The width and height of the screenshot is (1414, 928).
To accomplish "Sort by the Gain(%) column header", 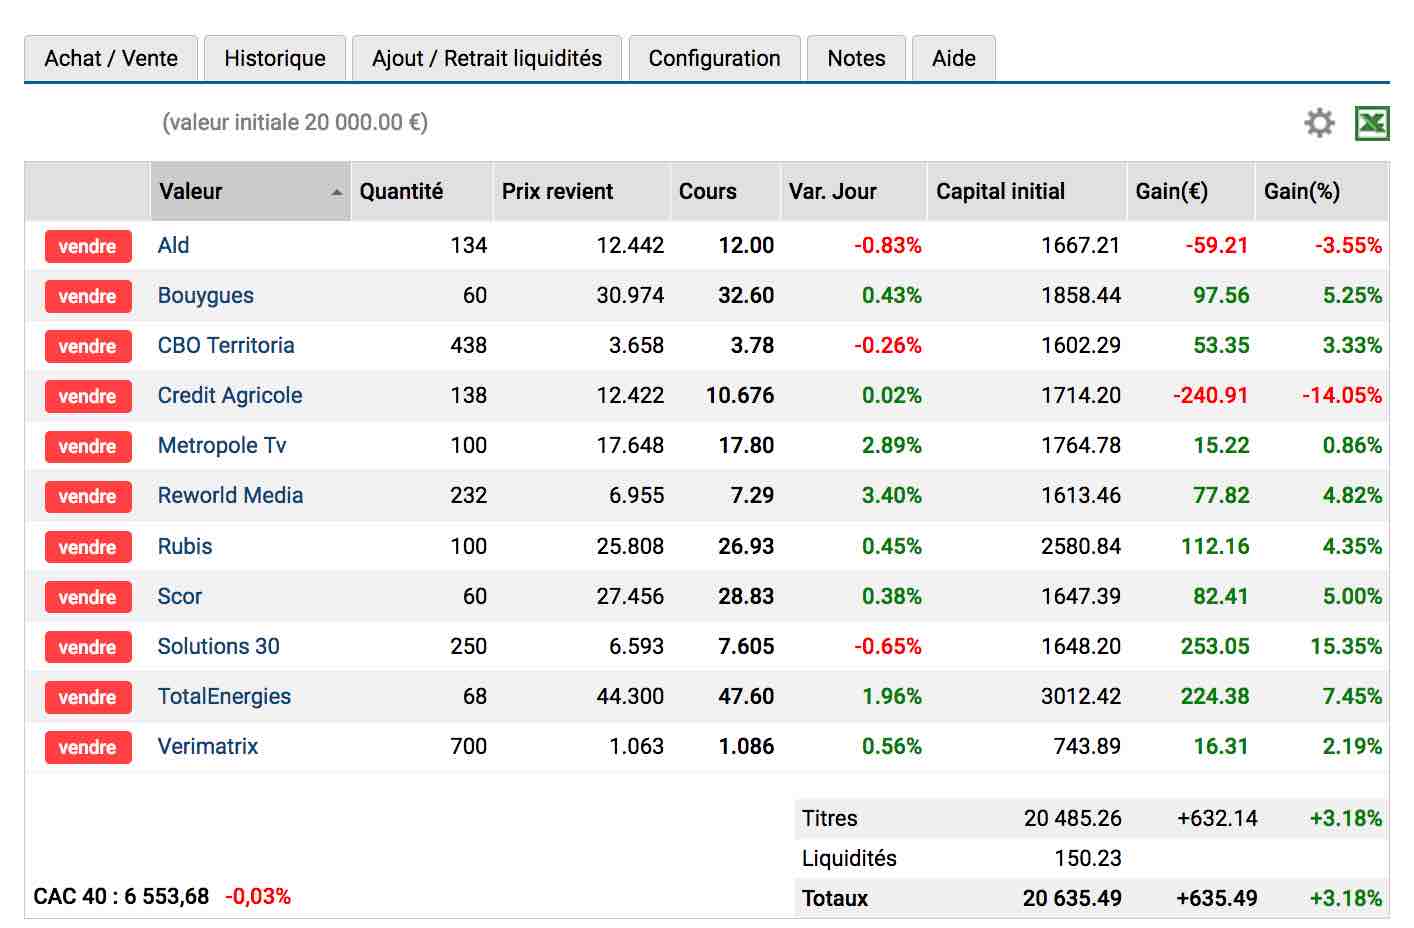I will click(x=1322, y=191).
